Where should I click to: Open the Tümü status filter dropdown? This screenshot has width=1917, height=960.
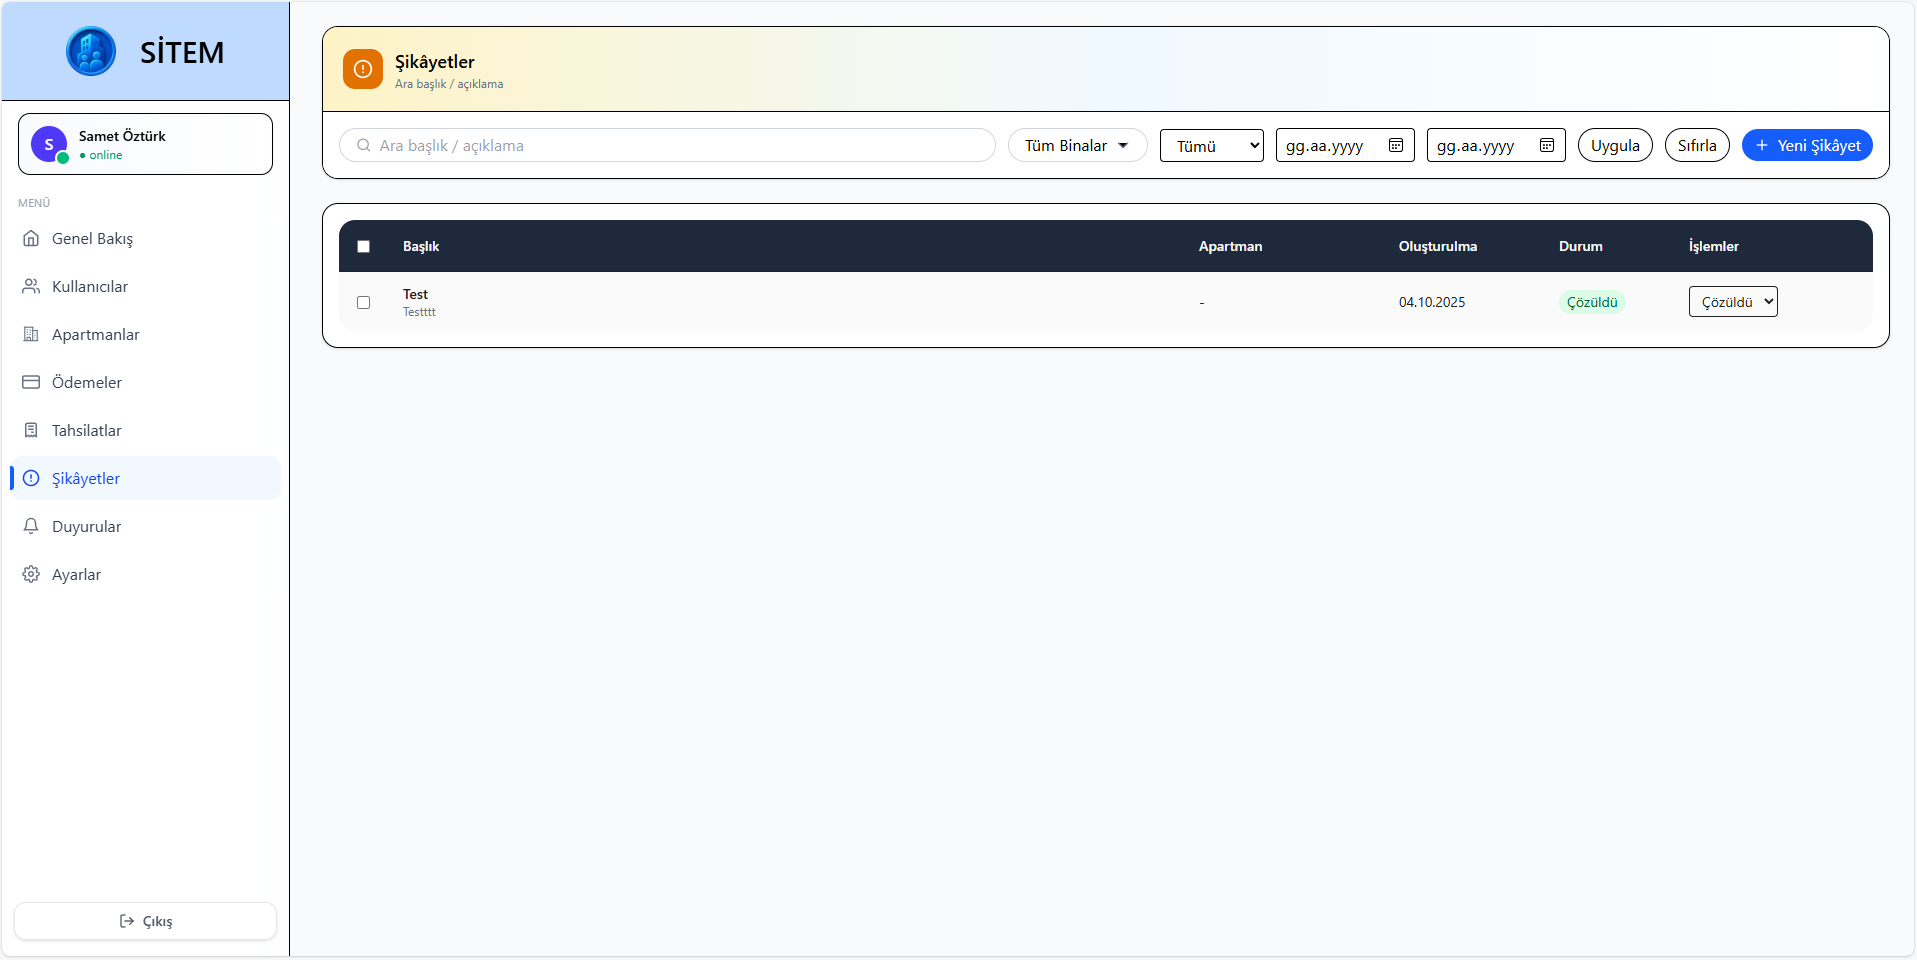coord(1211,145)
